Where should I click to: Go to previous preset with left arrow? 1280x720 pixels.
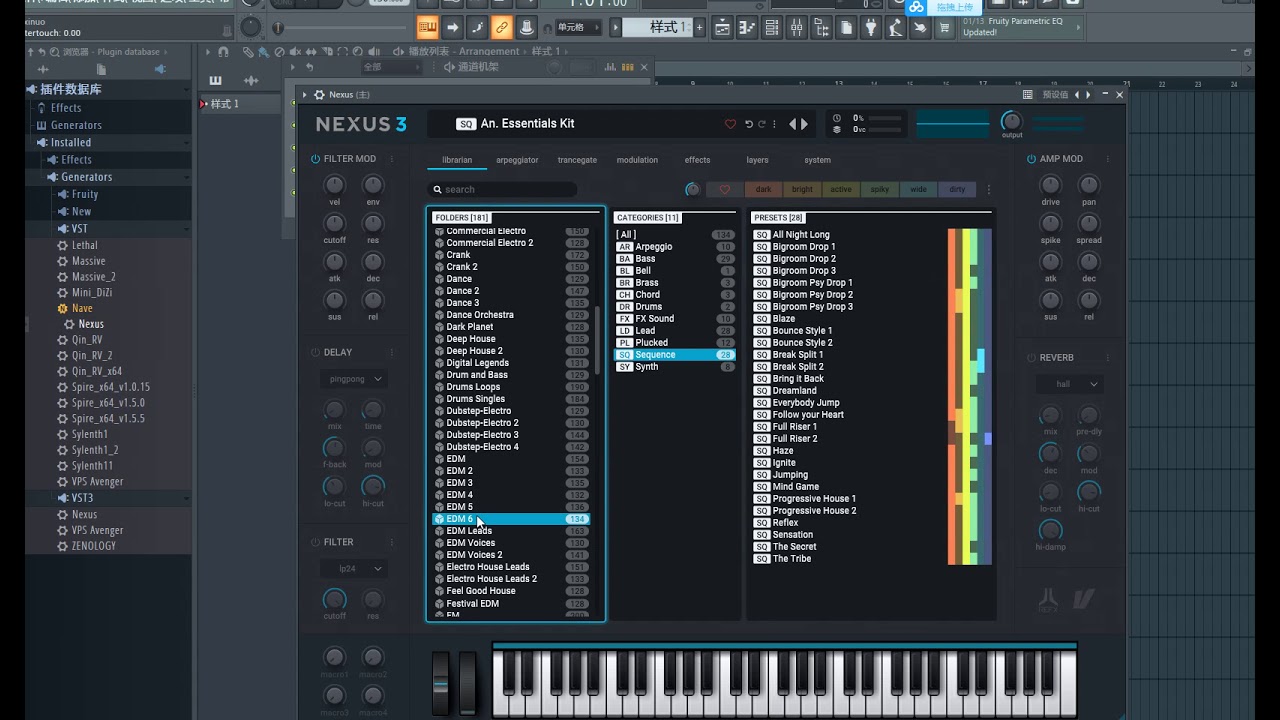pos(793,124)
